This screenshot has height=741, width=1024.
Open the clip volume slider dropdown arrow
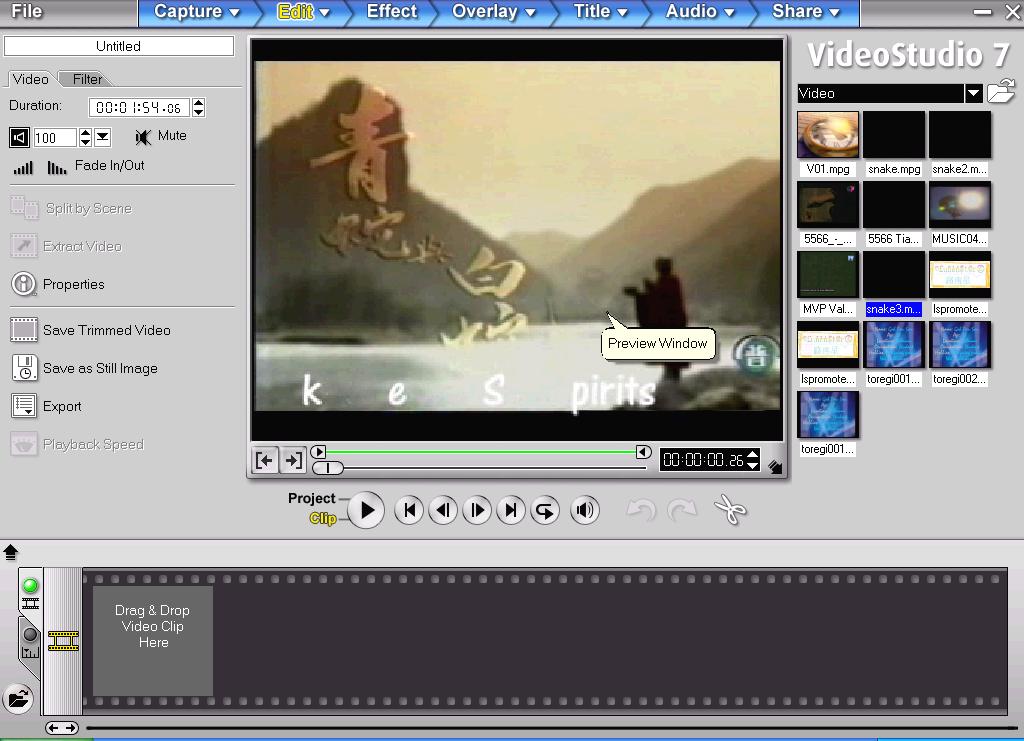pos(103,137)
